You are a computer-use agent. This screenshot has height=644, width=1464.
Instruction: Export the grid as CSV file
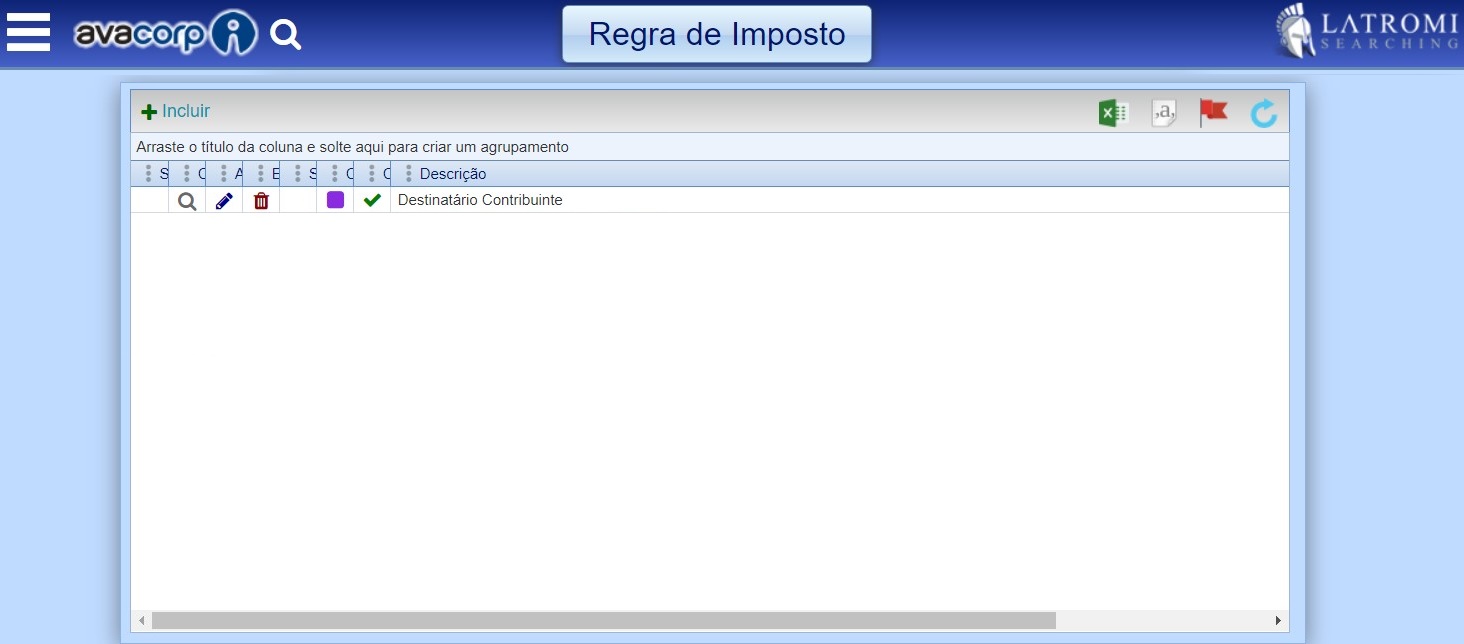click(1163, 113)
